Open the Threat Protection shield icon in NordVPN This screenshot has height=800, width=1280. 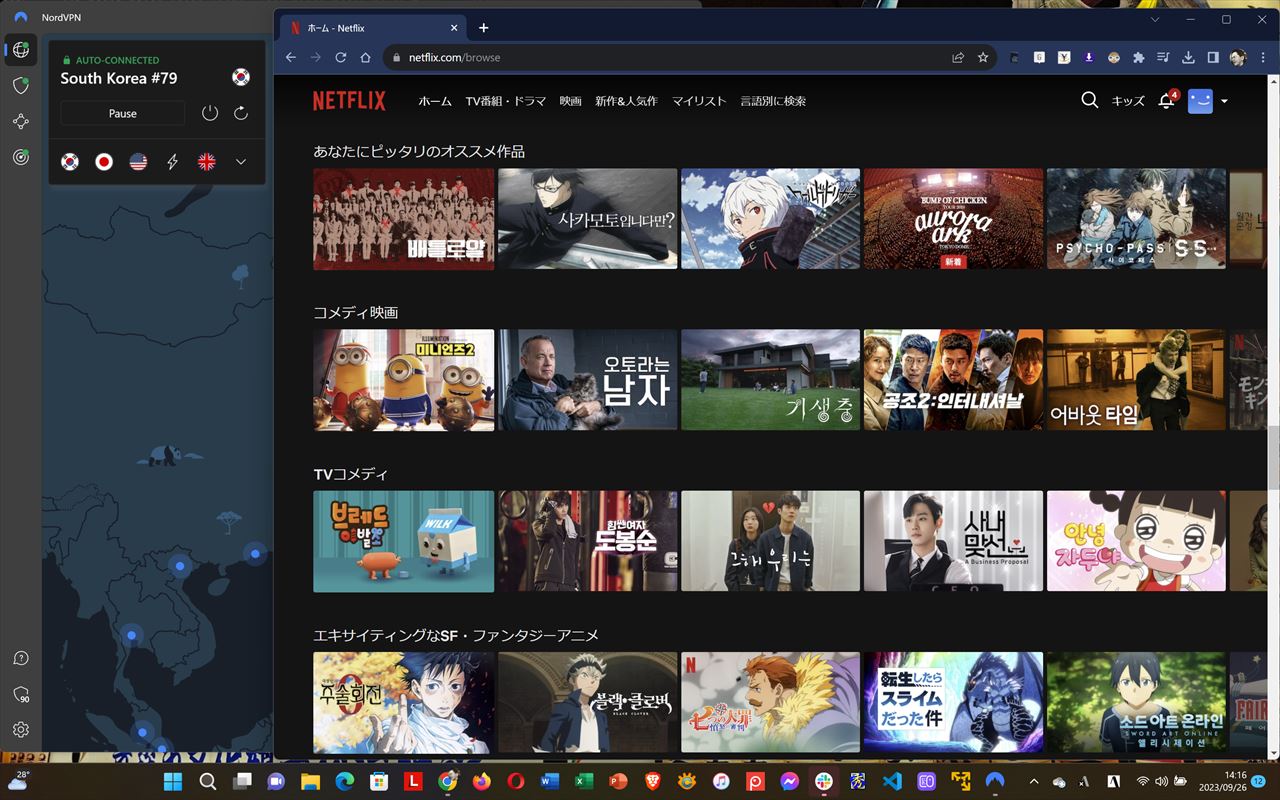point(21,86)
